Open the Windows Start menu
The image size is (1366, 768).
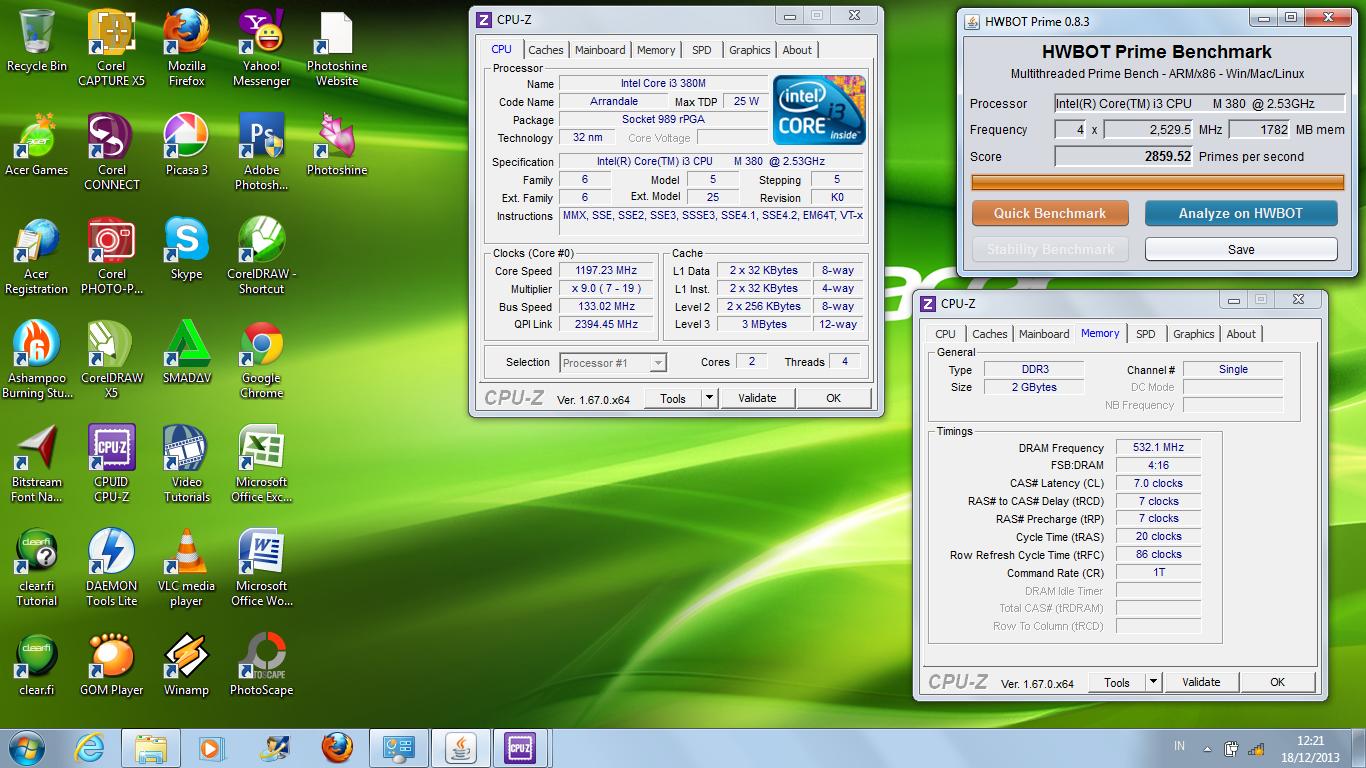26,748
